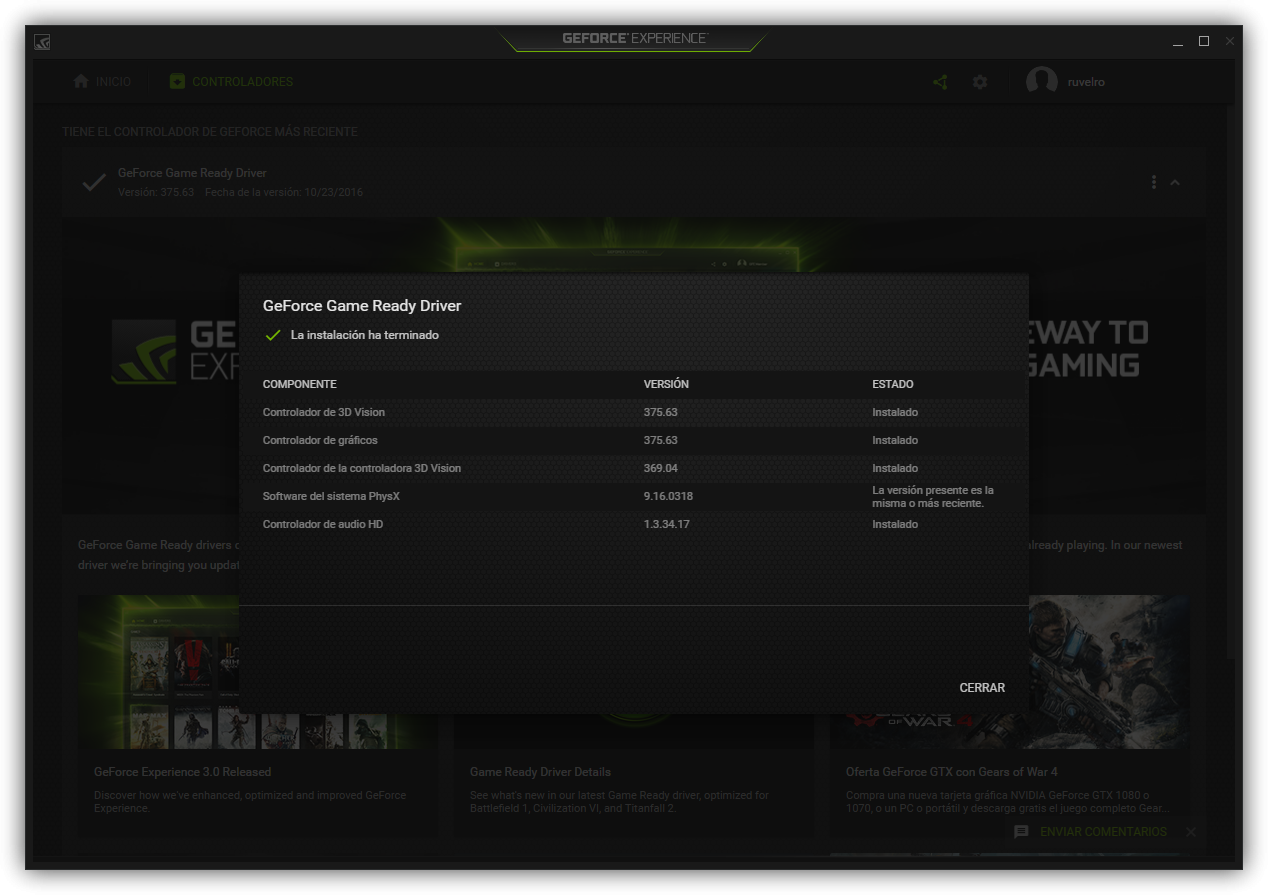The width and height of the screenshot is (1268, 895).
Task: Select the VERSIÓN column header
Action: coord(666,384)
